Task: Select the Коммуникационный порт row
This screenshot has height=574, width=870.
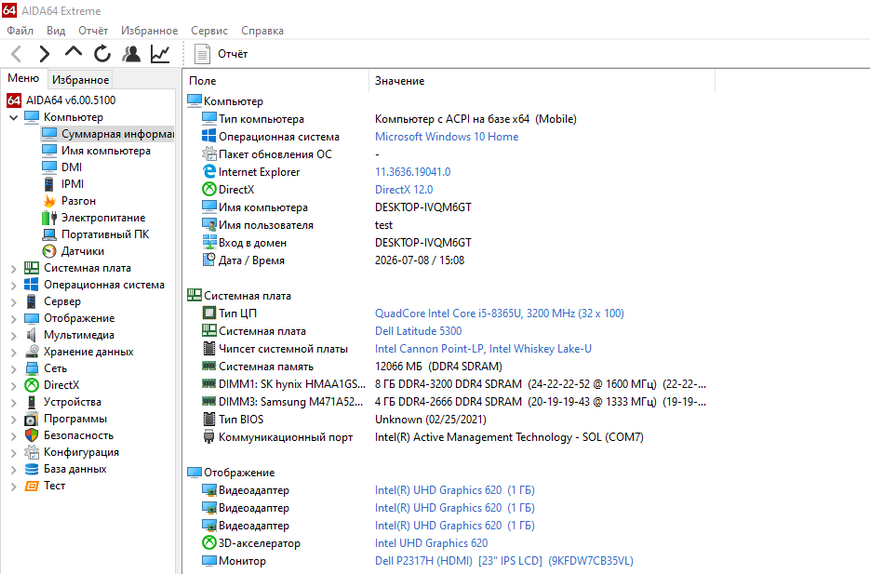Action: click(x=423, y=437)
